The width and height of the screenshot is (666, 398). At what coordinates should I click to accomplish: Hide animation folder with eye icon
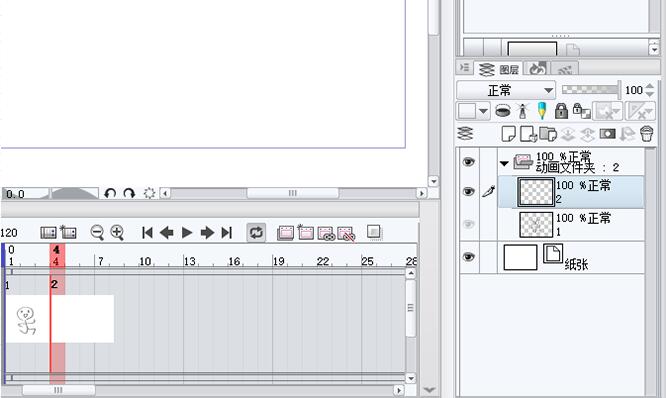(468, 161)
